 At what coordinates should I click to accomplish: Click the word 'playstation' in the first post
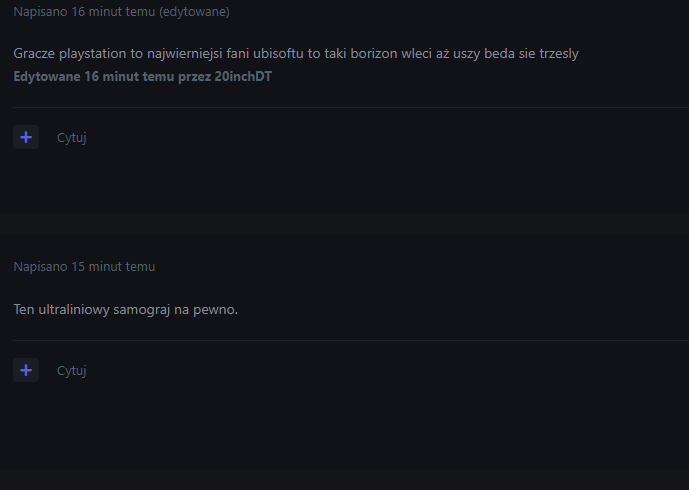[x=91, y=53]
